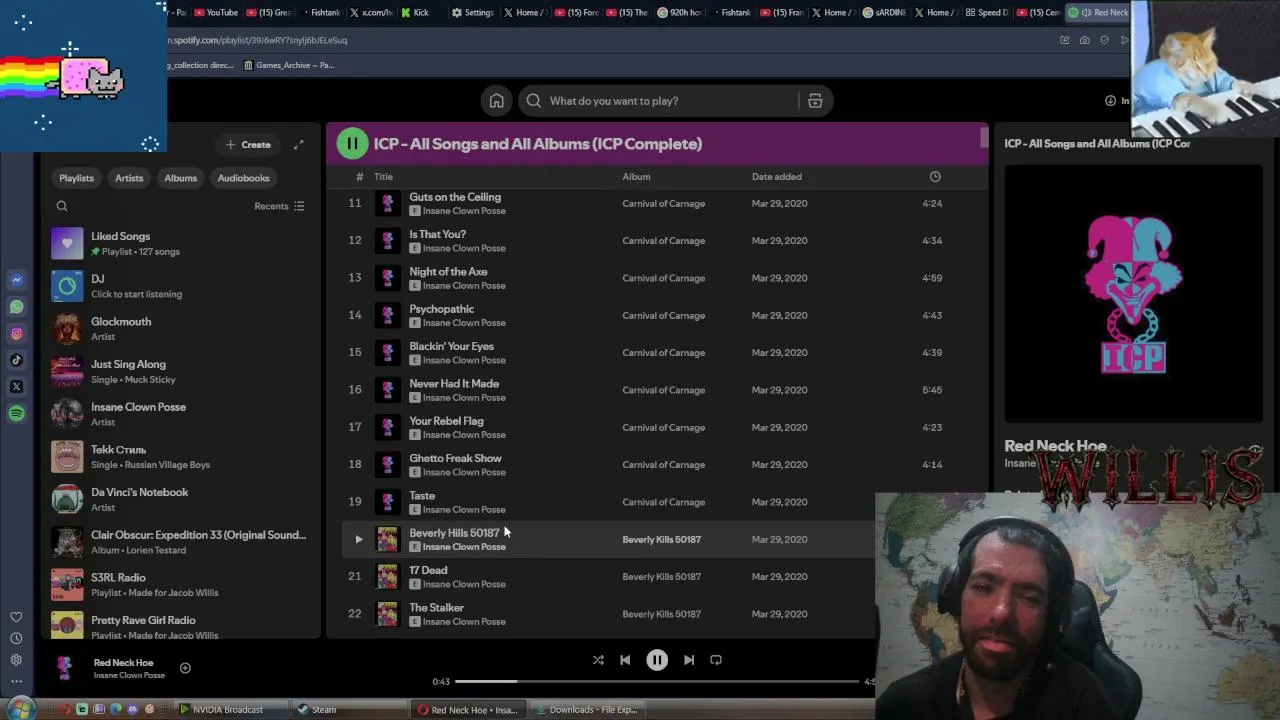Open the Windows Start menu
This screenshot has width=1280, height=720.
[20, 709]
